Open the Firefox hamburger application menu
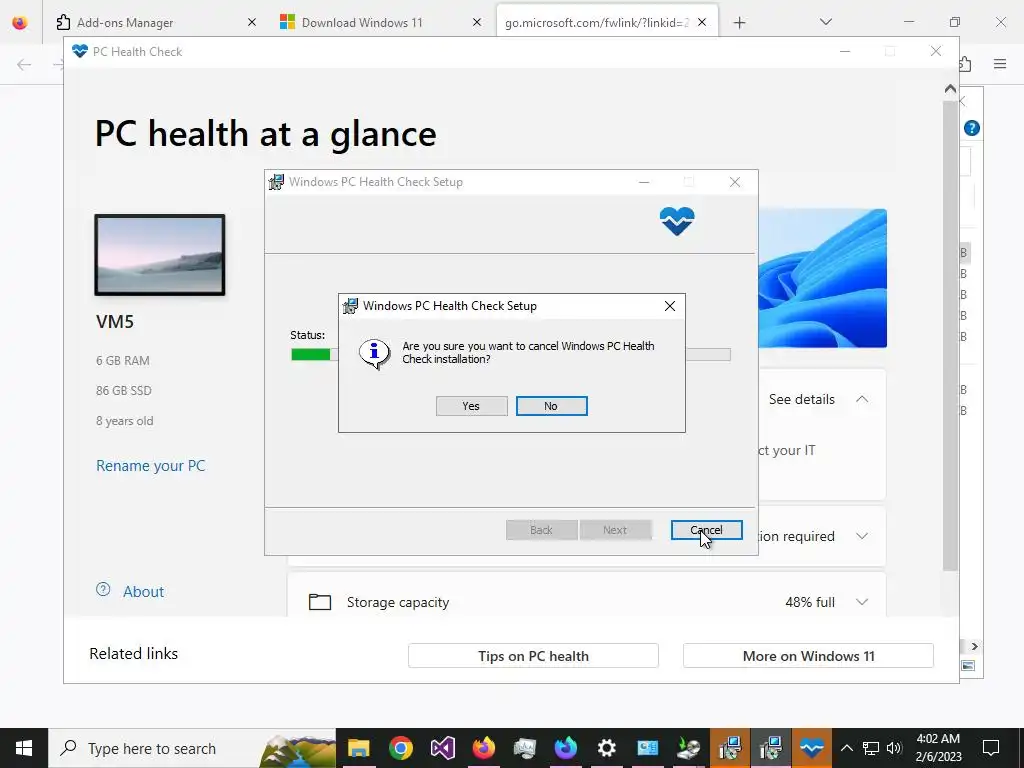This screenshot has height=768, width=1024. [1000, 63]
